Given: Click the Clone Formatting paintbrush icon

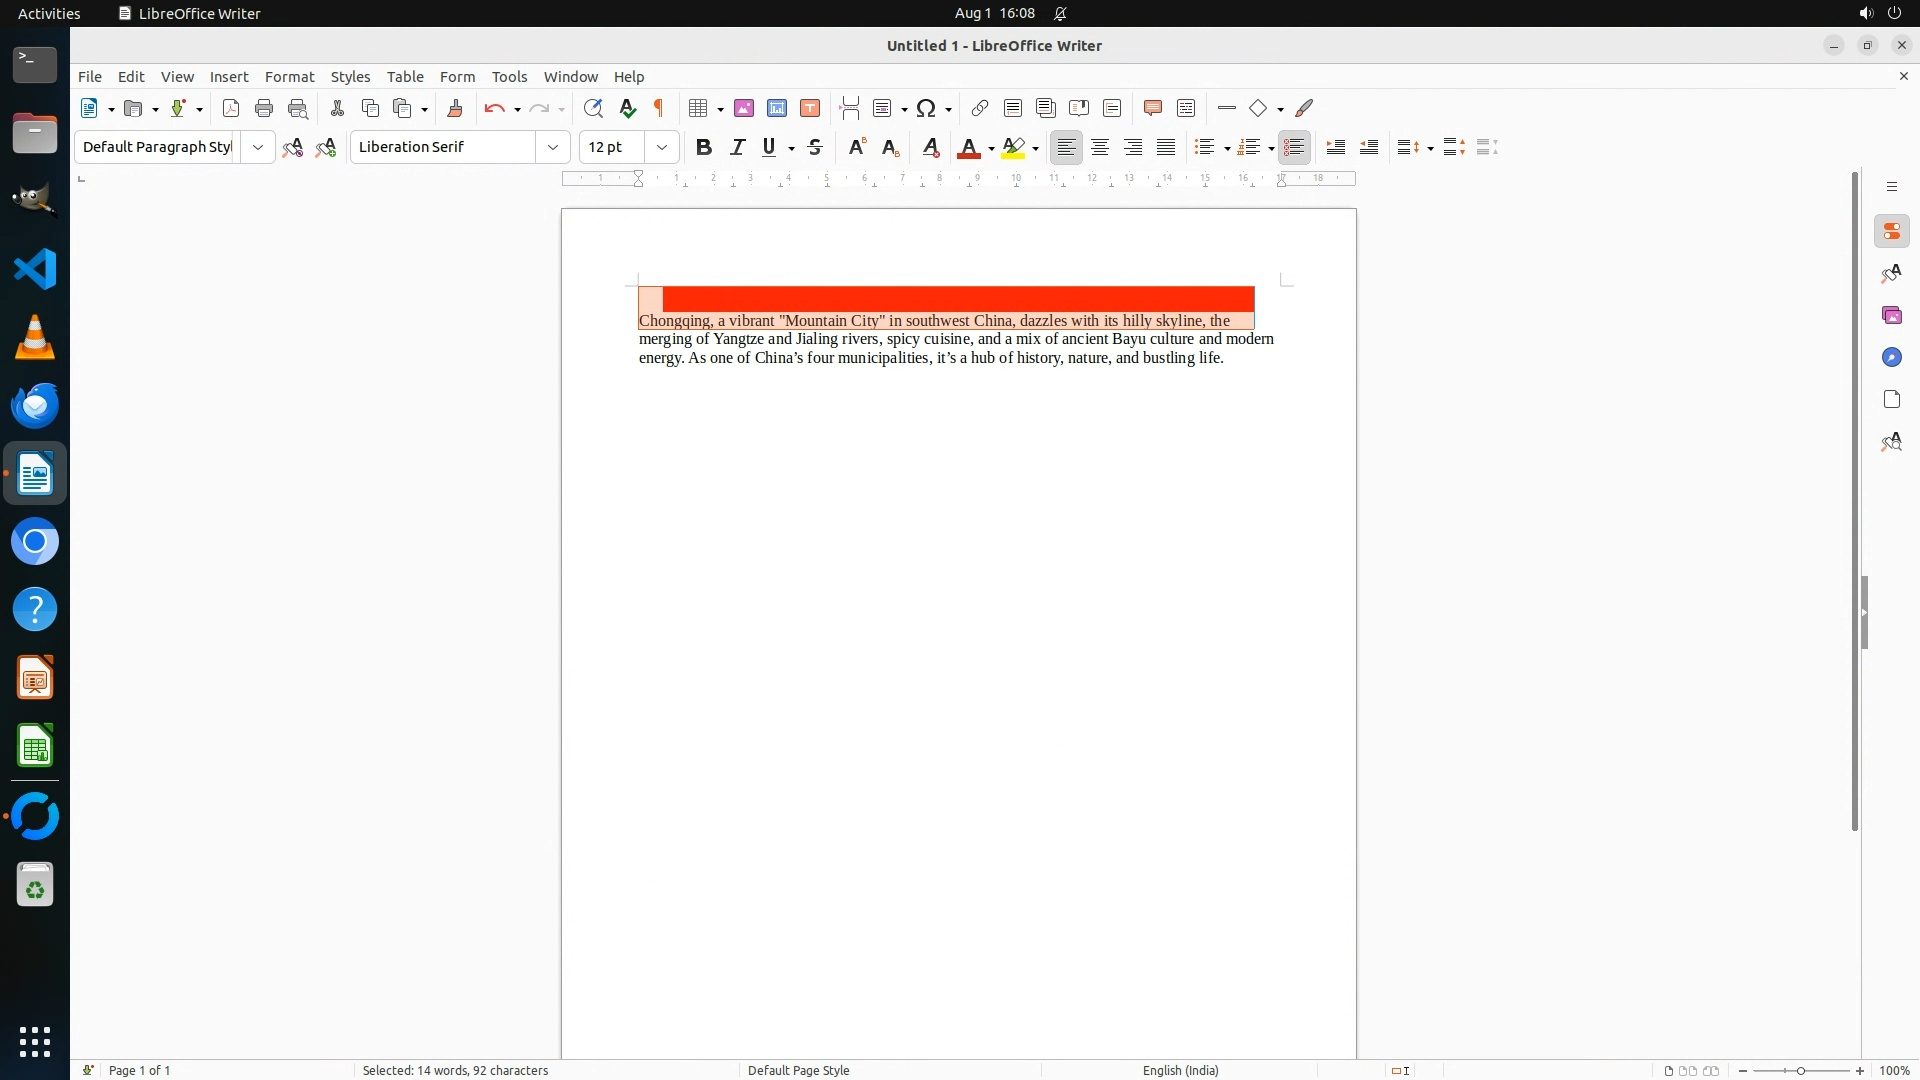Looking at the screenshot, I should point(455,108).
